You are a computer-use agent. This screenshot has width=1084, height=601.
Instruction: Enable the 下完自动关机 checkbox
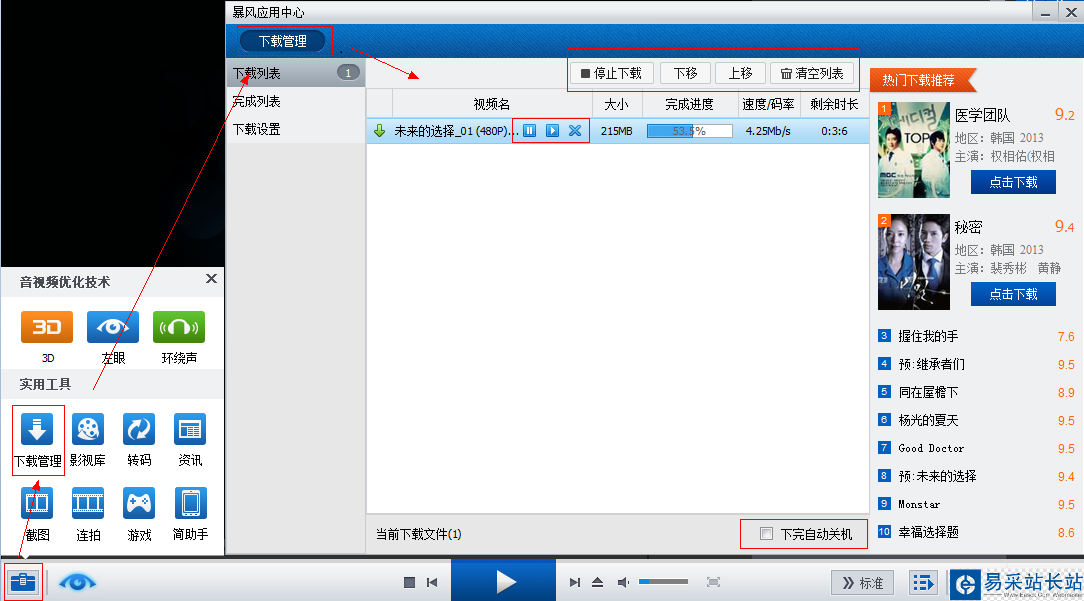[x=766, y=533]
